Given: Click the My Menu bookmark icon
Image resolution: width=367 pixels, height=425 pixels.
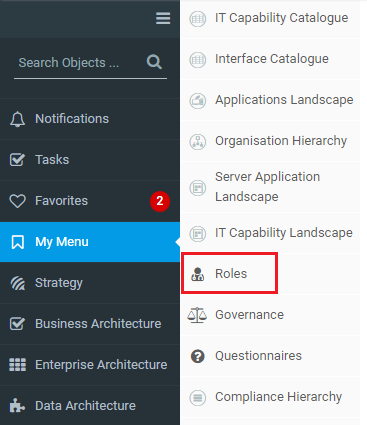Looking at the screenshot, I should 17,242.
